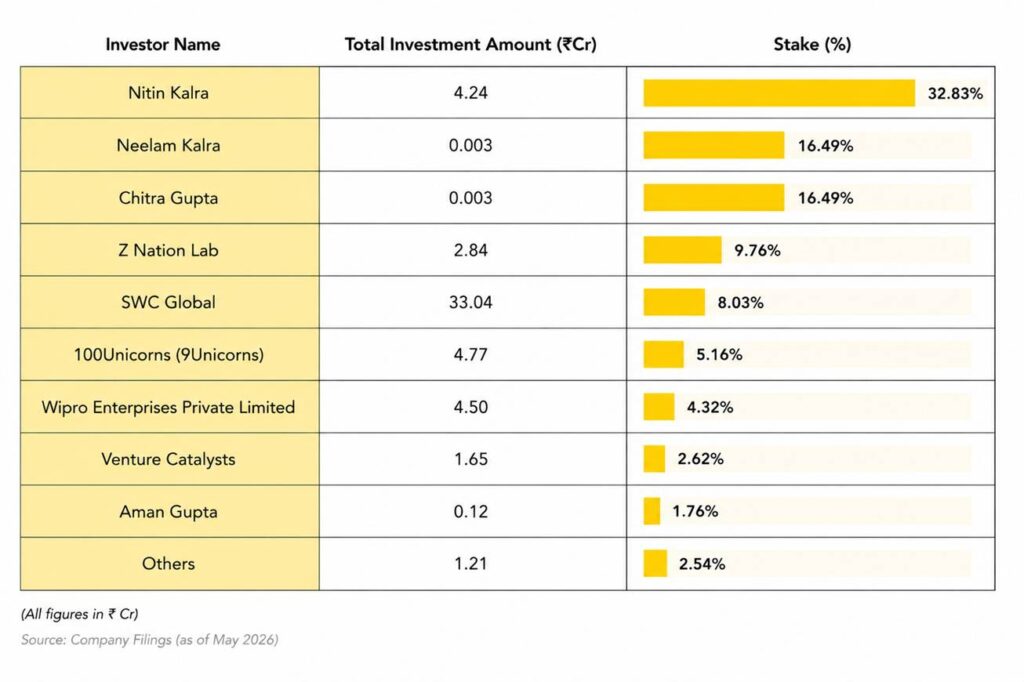The height and width of the screenshot is (682, 1024).
Task: Select Wipro Enterprises Private Limited cell
Action: (x=170, y=407)
